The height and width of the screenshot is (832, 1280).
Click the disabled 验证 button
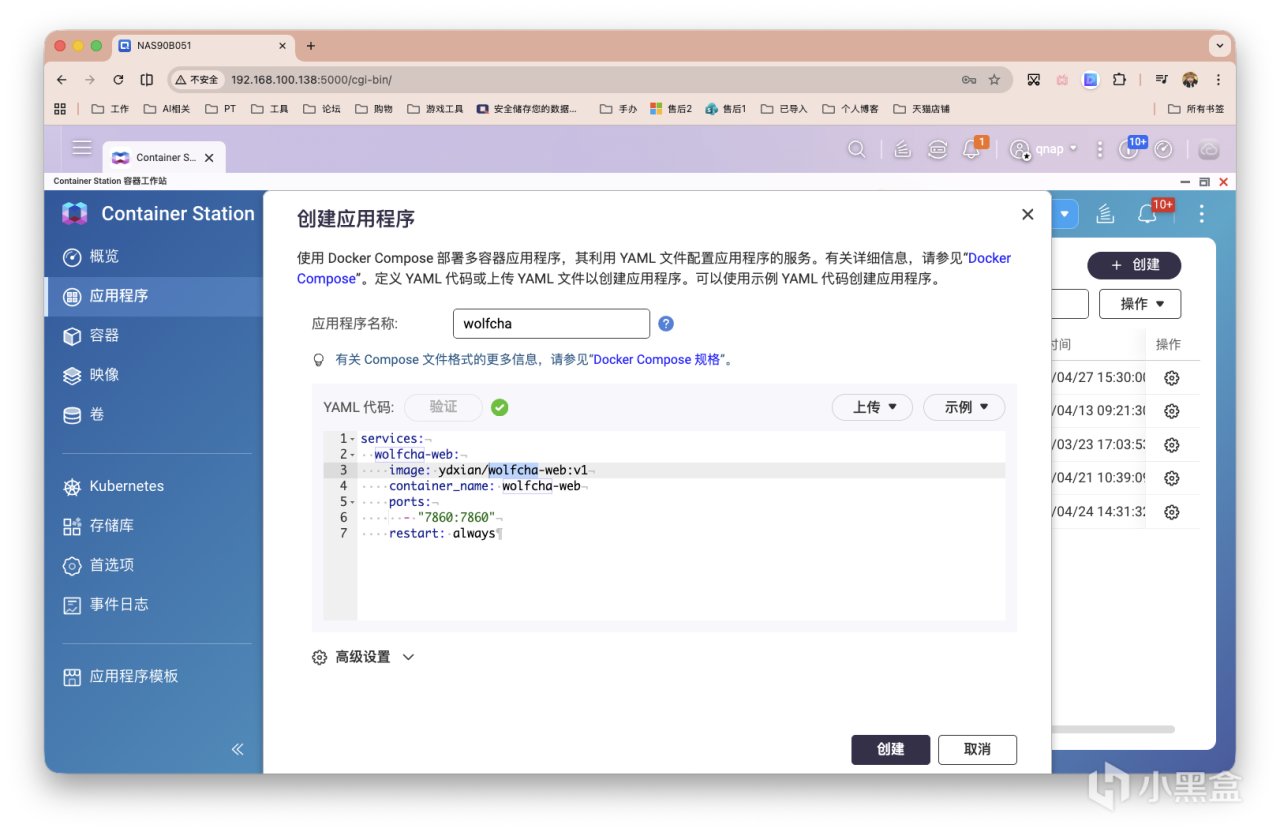(443, 407)
